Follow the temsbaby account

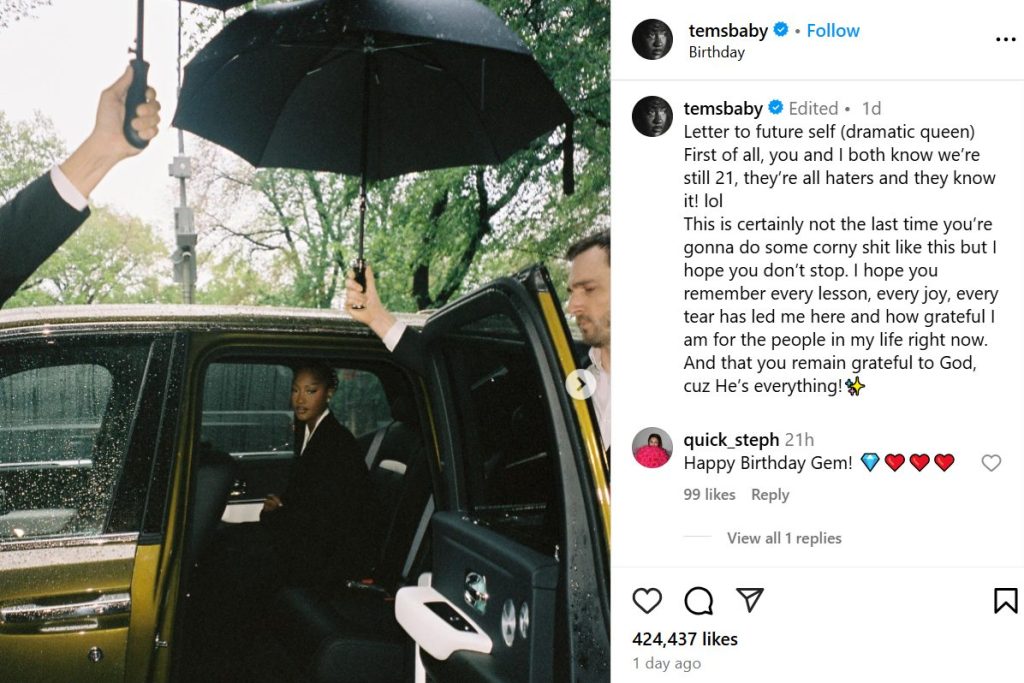[x=833, y=31]
